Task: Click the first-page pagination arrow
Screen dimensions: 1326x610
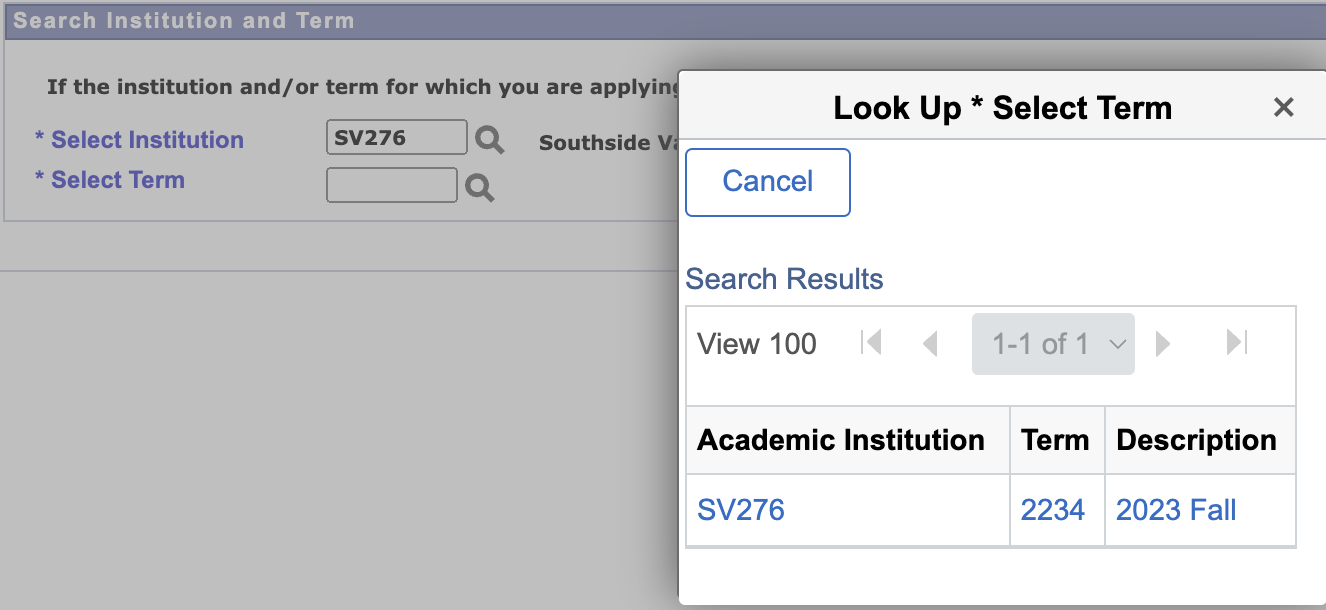Action: coord(872,343)
